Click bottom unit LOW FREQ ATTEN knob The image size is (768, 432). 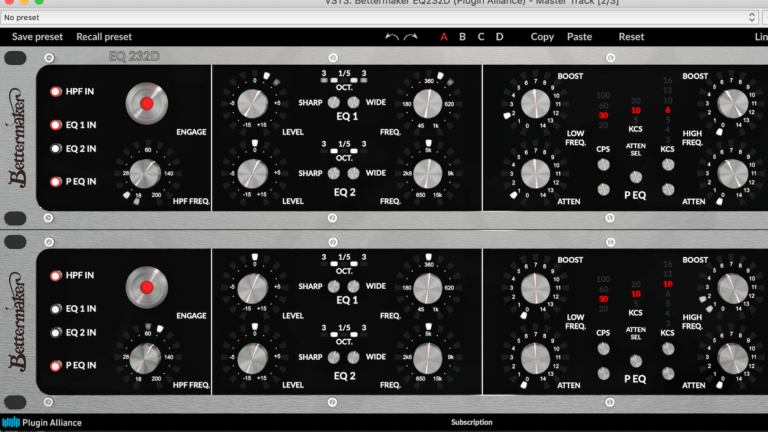535,358
